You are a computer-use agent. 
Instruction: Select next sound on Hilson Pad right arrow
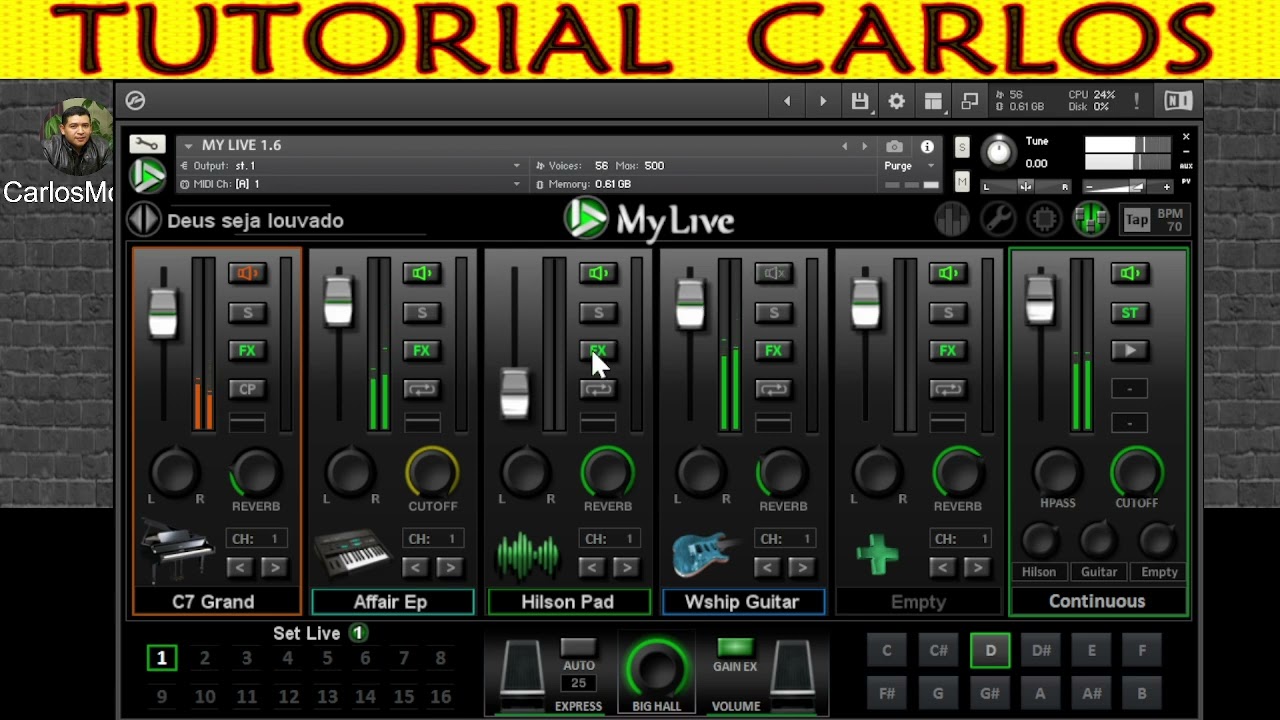626,567
